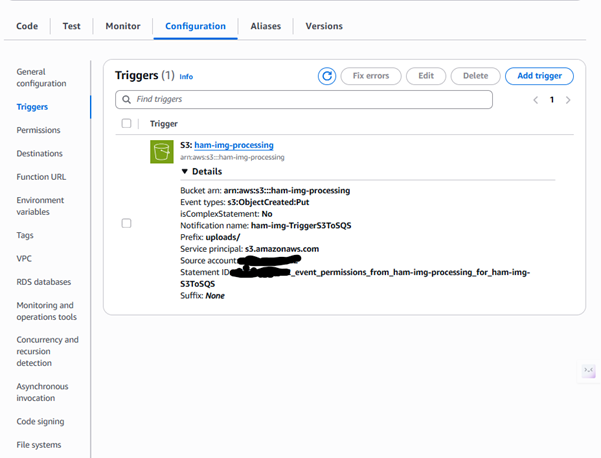Click the search magnifier icon
This screenshot has width=601, height=458.
(126, 100)
